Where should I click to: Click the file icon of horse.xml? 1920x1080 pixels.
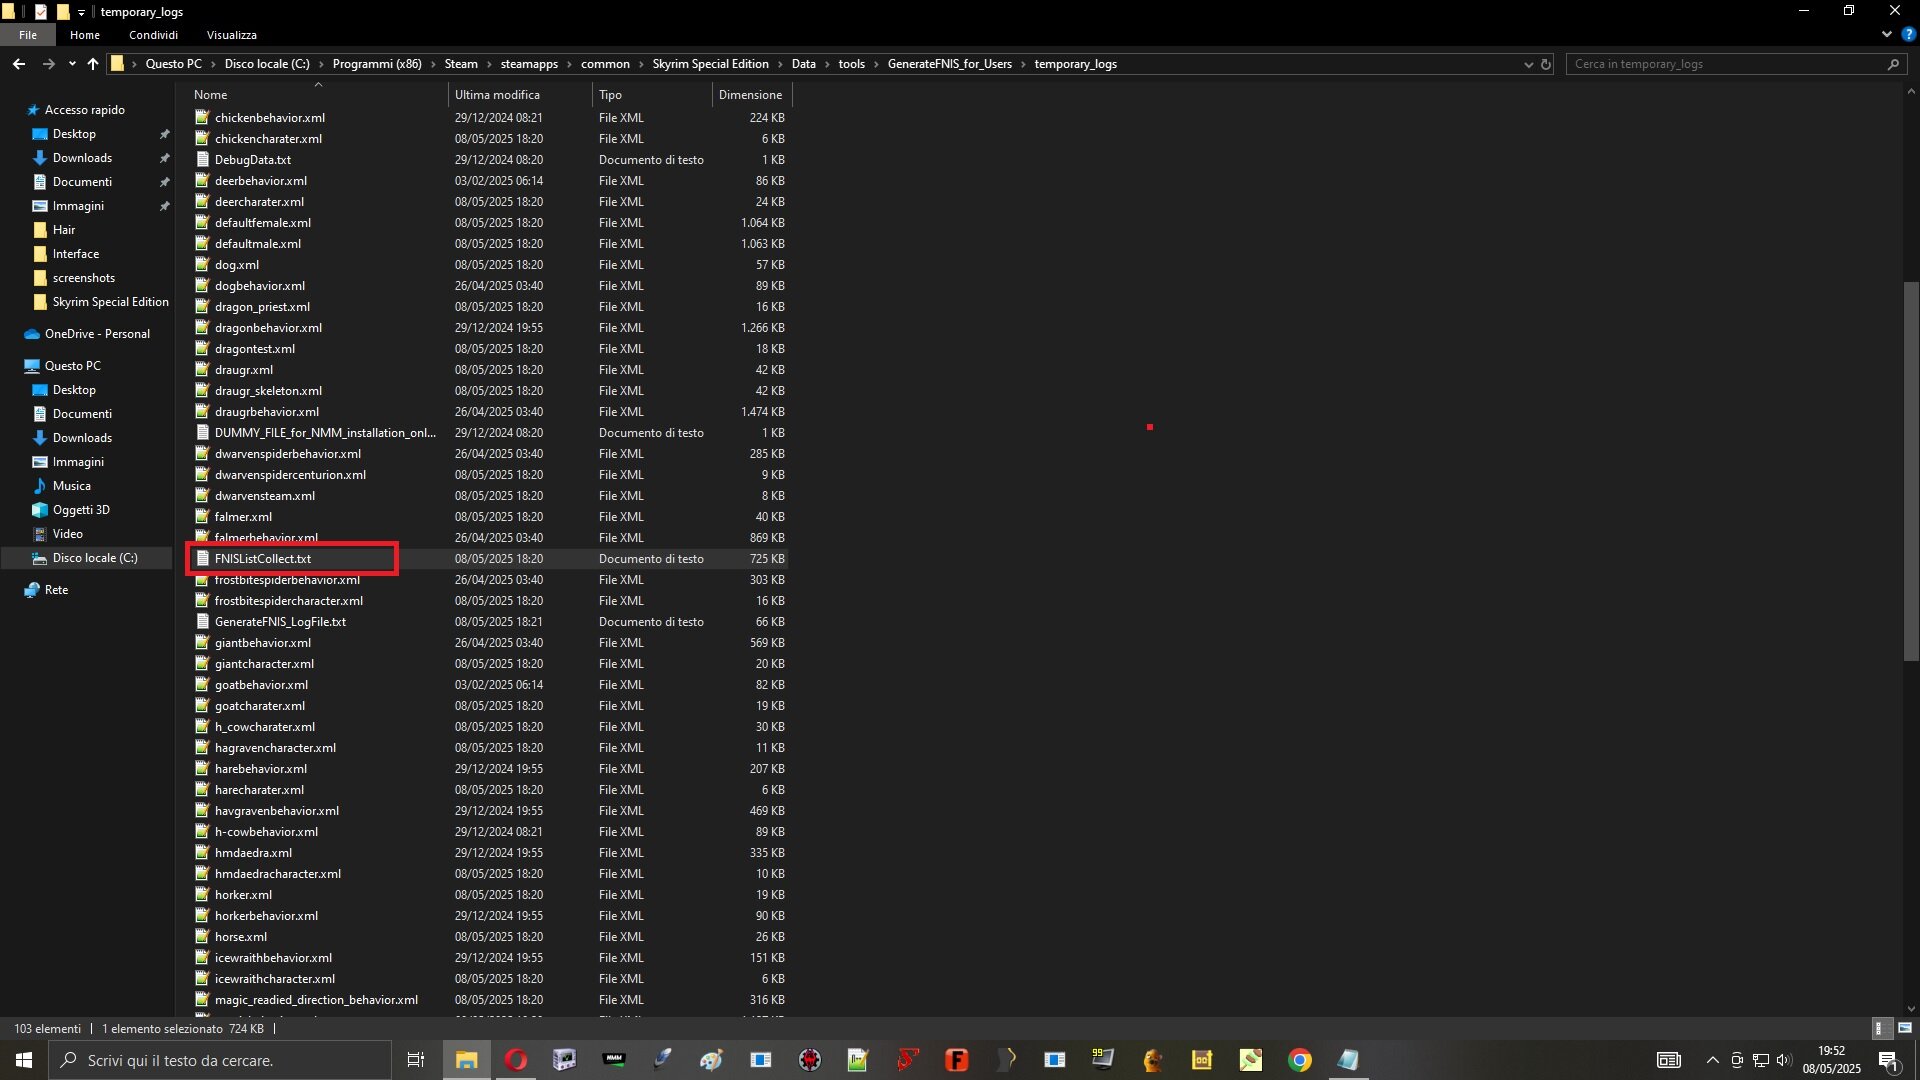[202, 937]
